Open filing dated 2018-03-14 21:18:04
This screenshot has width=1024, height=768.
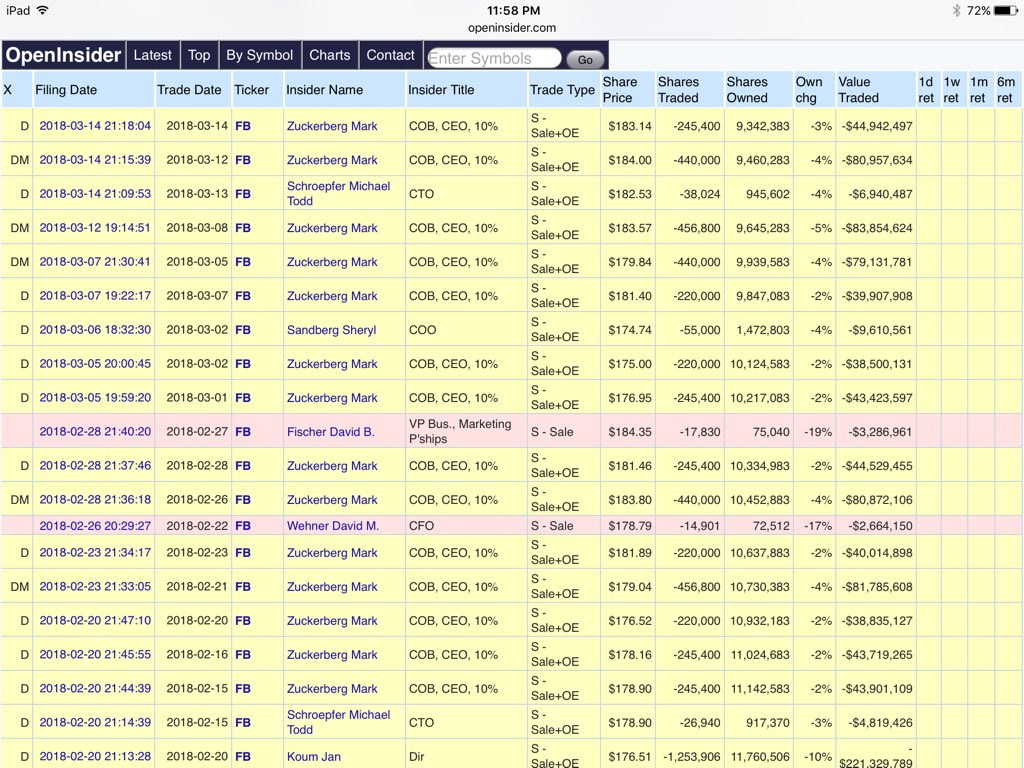click(95, 126)
